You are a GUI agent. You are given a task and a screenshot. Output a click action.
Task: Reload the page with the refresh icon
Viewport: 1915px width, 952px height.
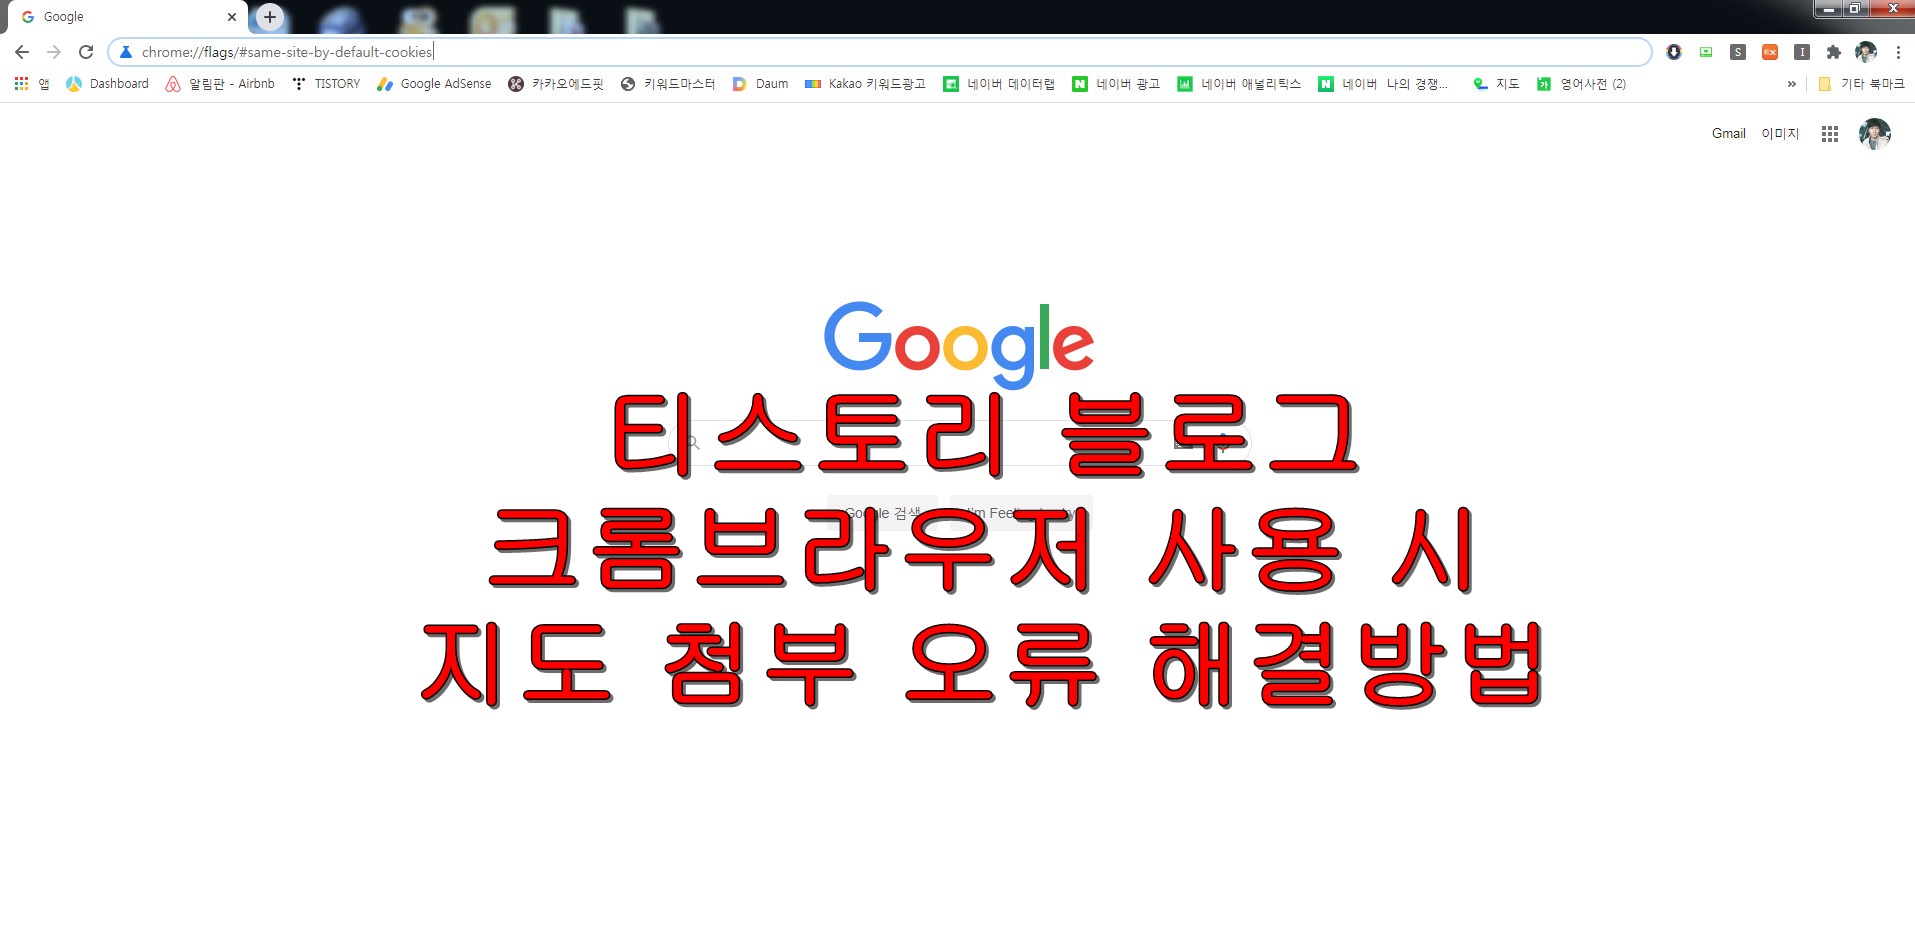click(x=86, y=52)
